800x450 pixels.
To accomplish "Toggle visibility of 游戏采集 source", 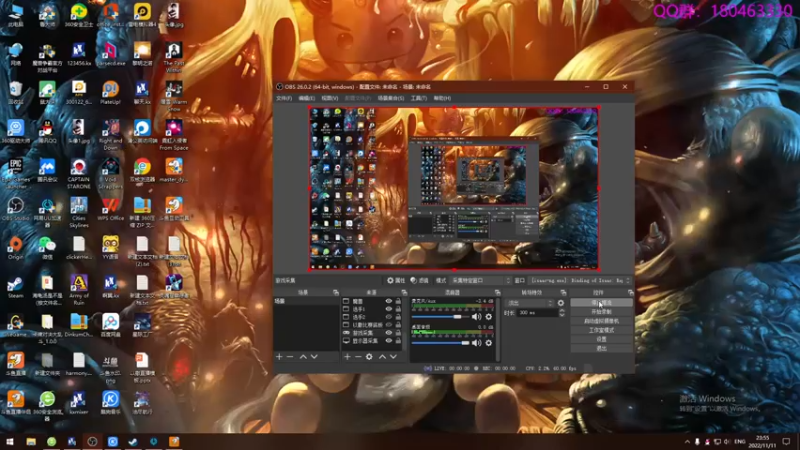I will tap(389, 333).
